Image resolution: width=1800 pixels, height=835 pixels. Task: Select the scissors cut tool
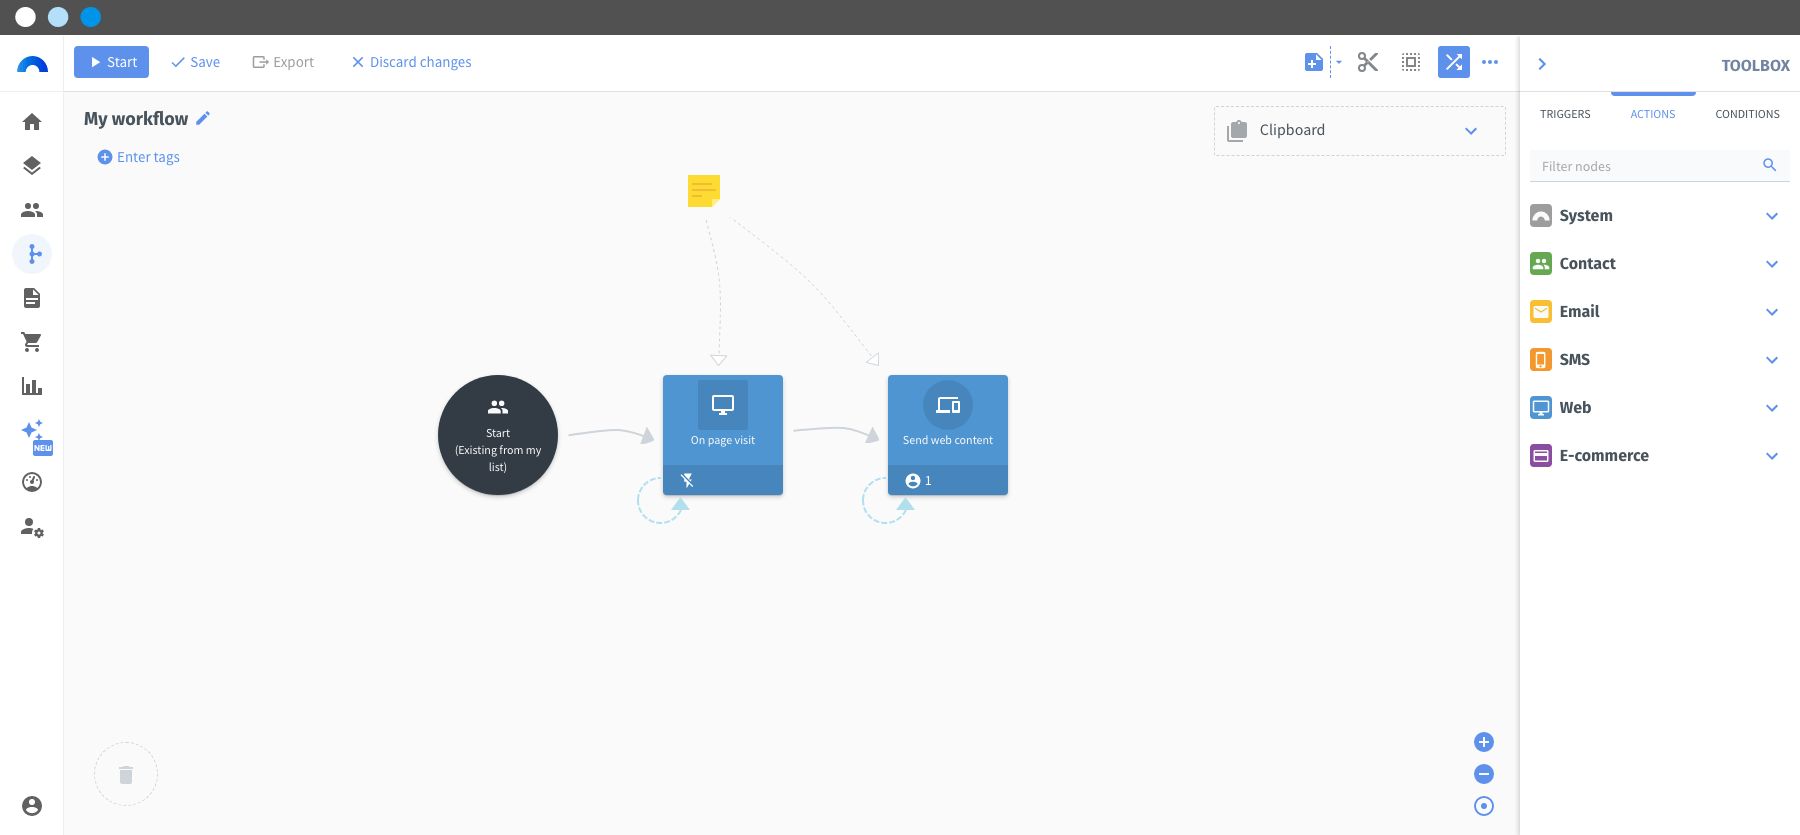click(1368, 62)
